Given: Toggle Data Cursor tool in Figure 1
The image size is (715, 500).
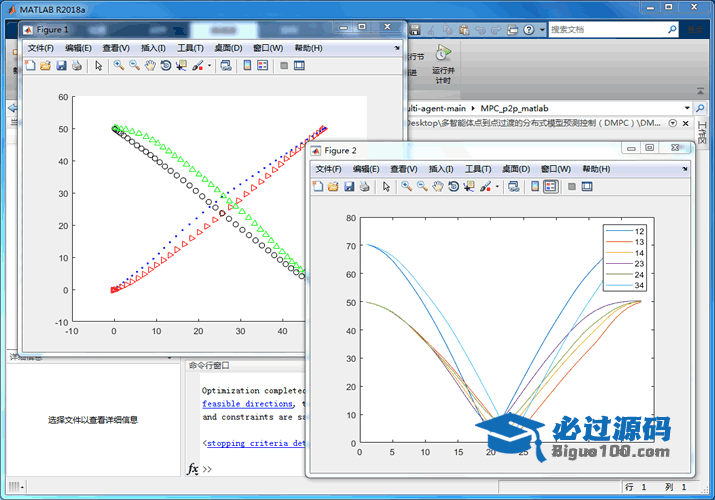Looking at the screenshot, I should click(181, 66).
